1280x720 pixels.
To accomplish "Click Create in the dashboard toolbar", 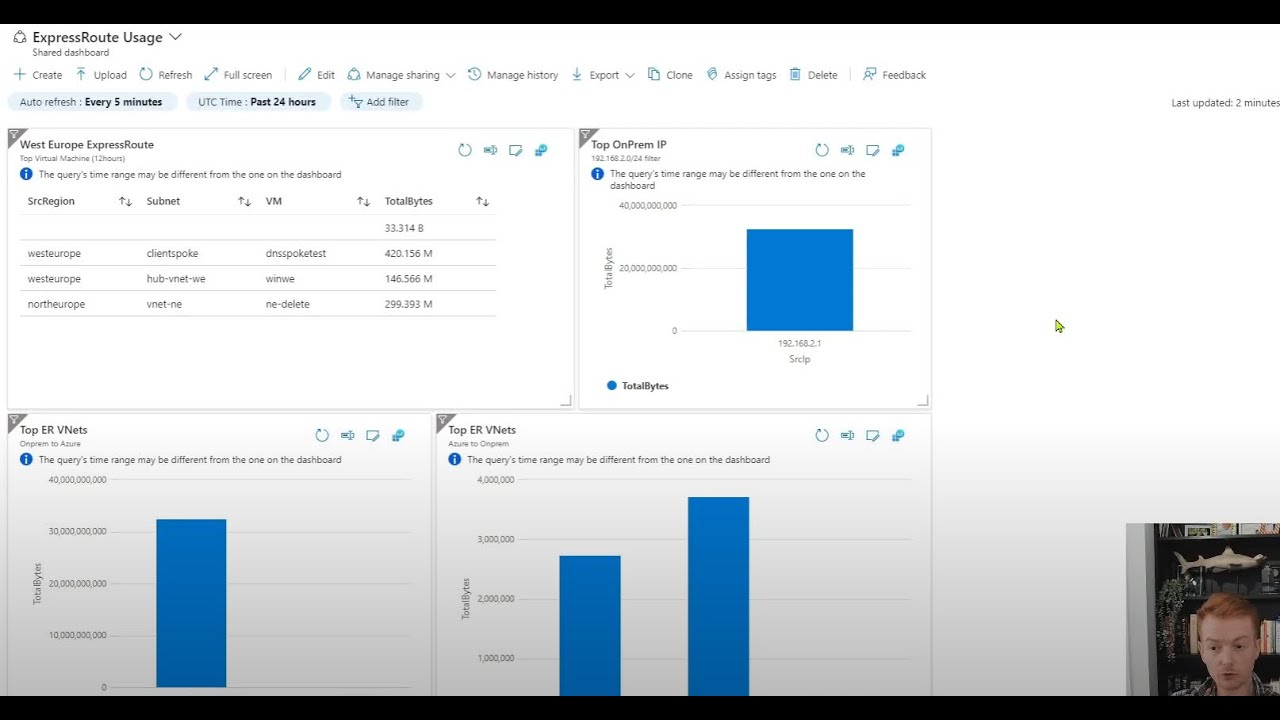I will pyautogui.click(x=37, y=75).
